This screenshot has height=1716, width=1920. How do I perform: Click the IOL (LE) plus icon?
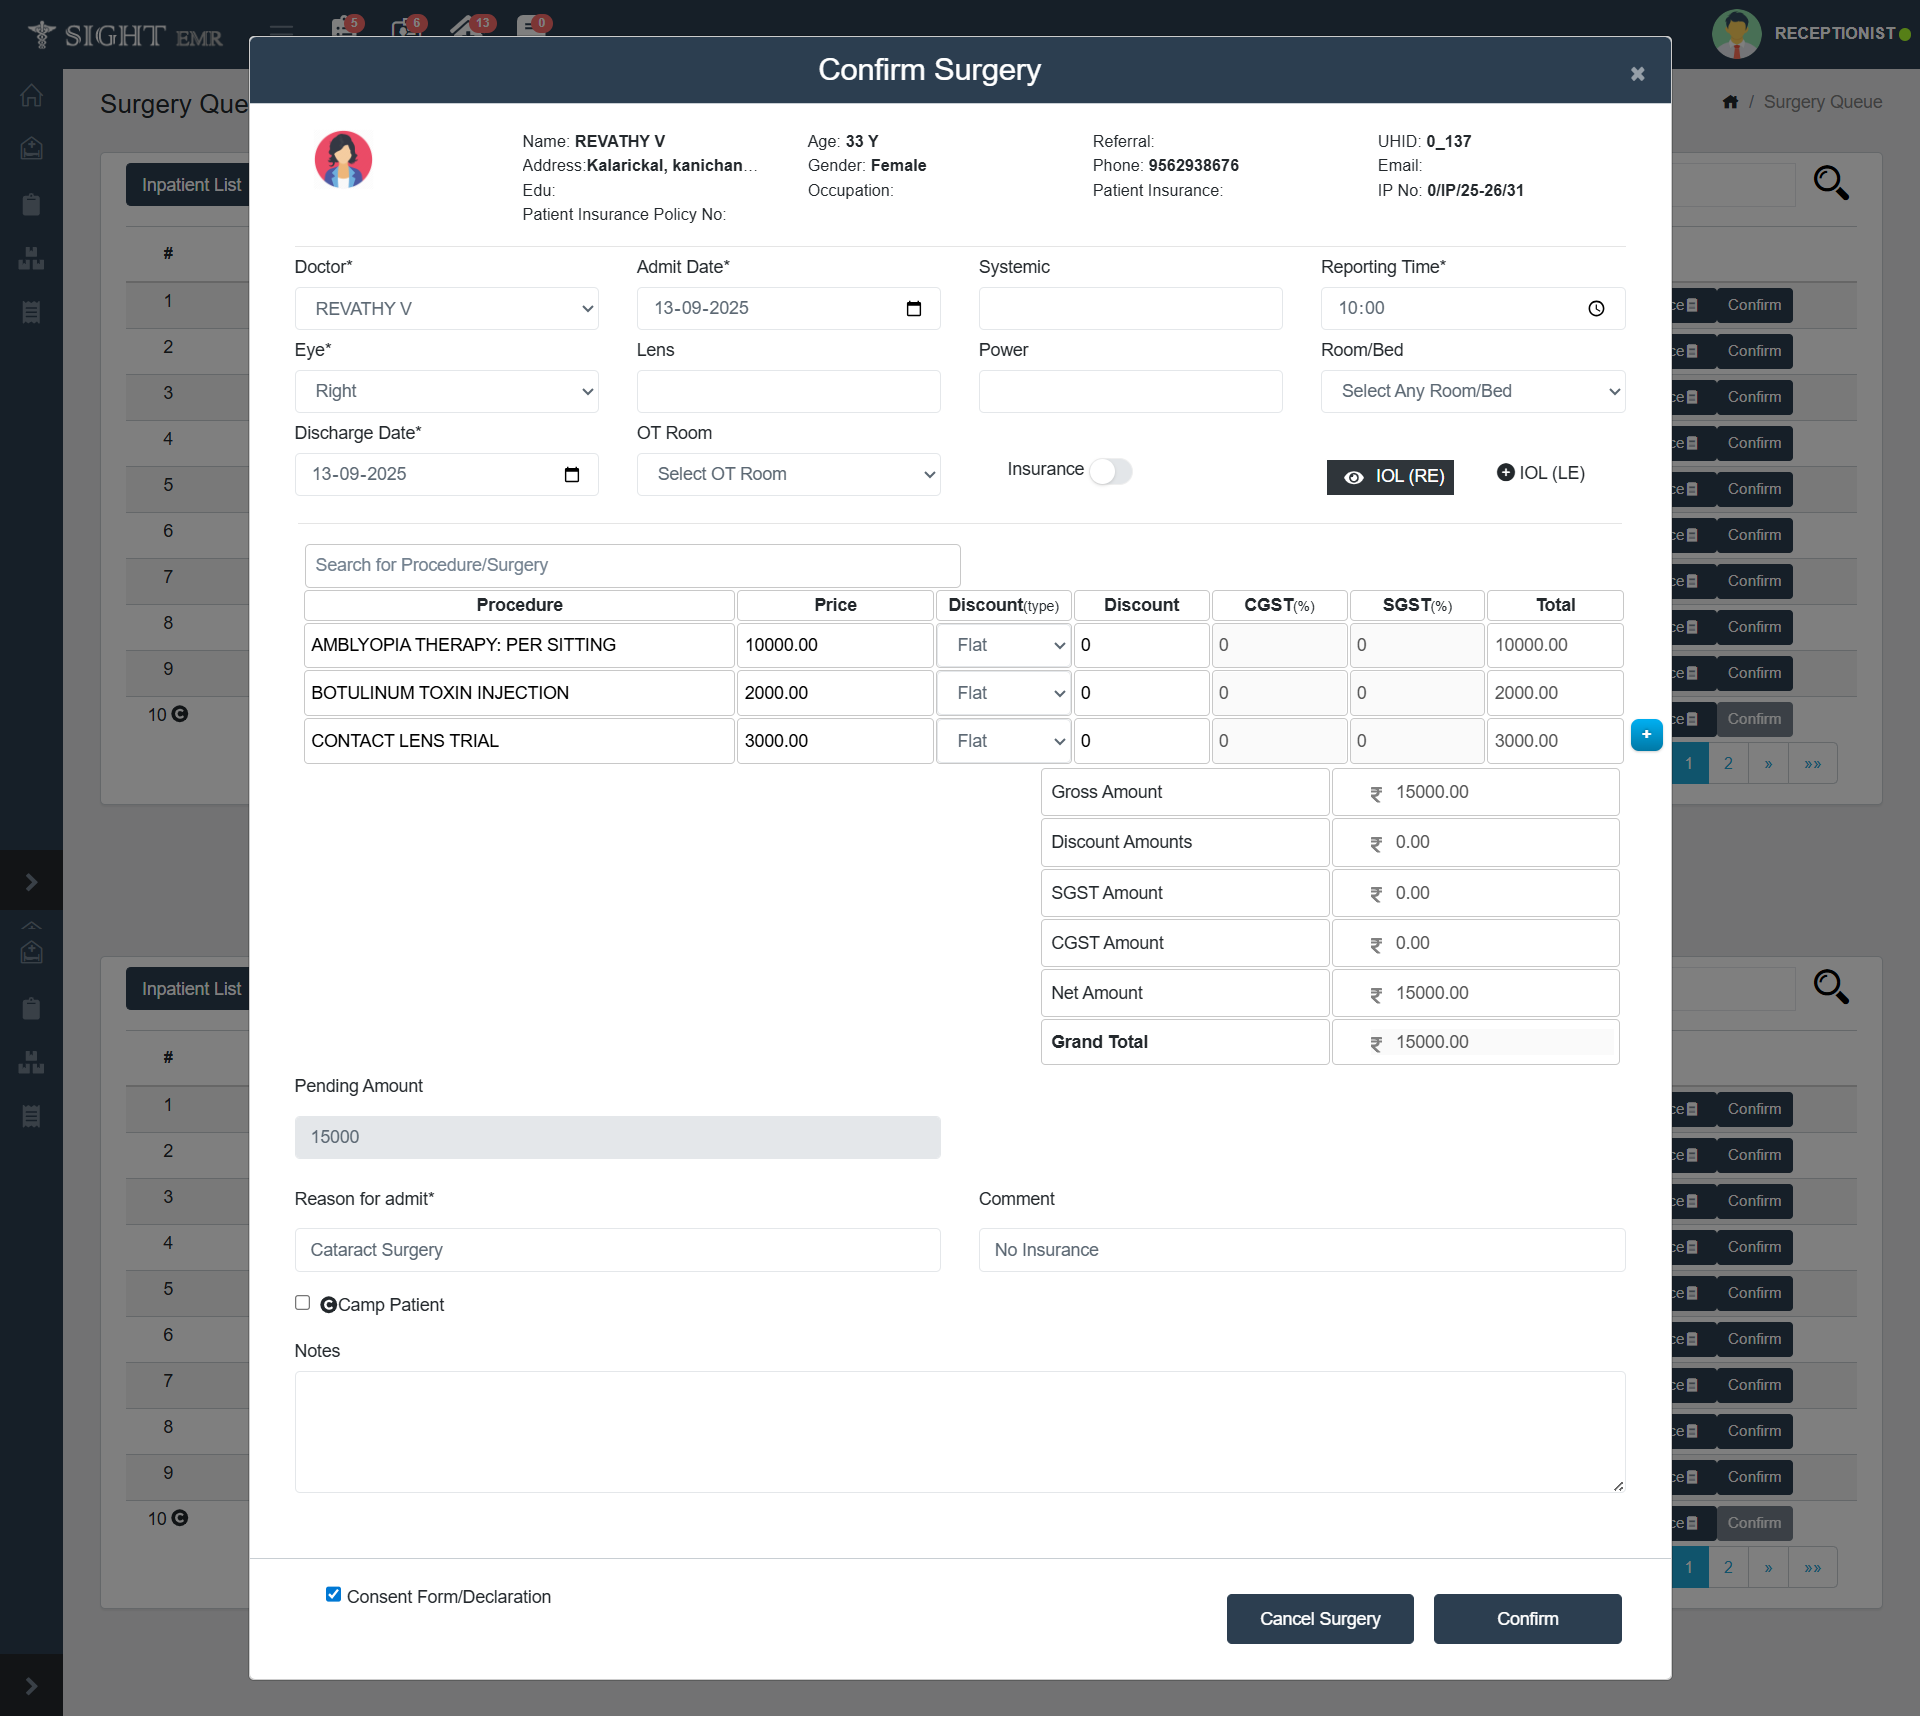pyautogui.click(x=1505, y=473)
